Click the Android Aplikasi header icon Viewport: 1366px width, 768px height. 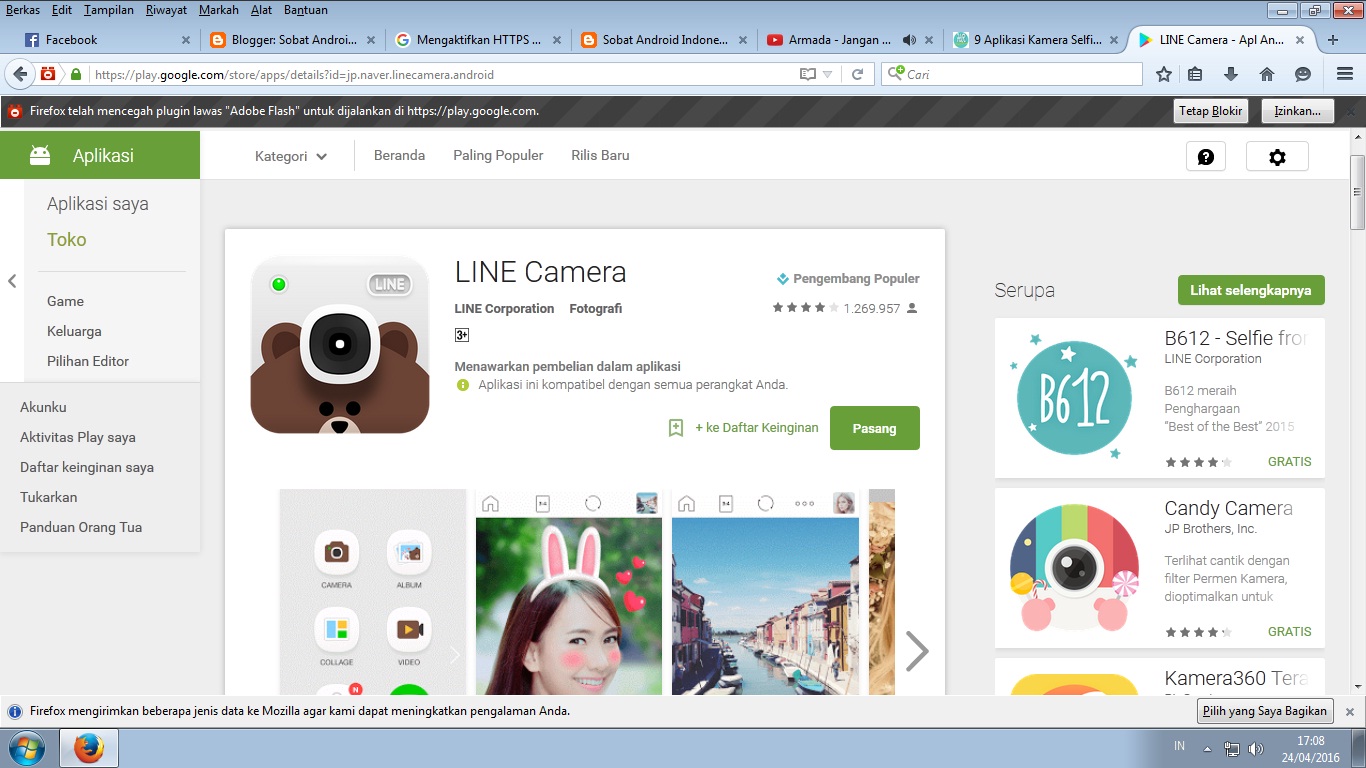(x=40, y=155)
